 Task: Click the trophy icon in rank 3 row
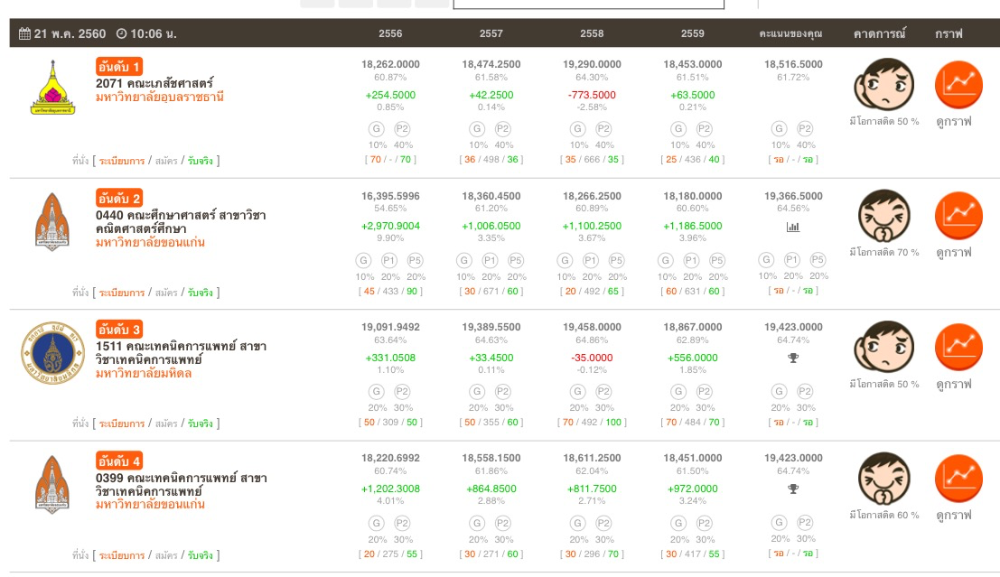click(x=793, y=358)
